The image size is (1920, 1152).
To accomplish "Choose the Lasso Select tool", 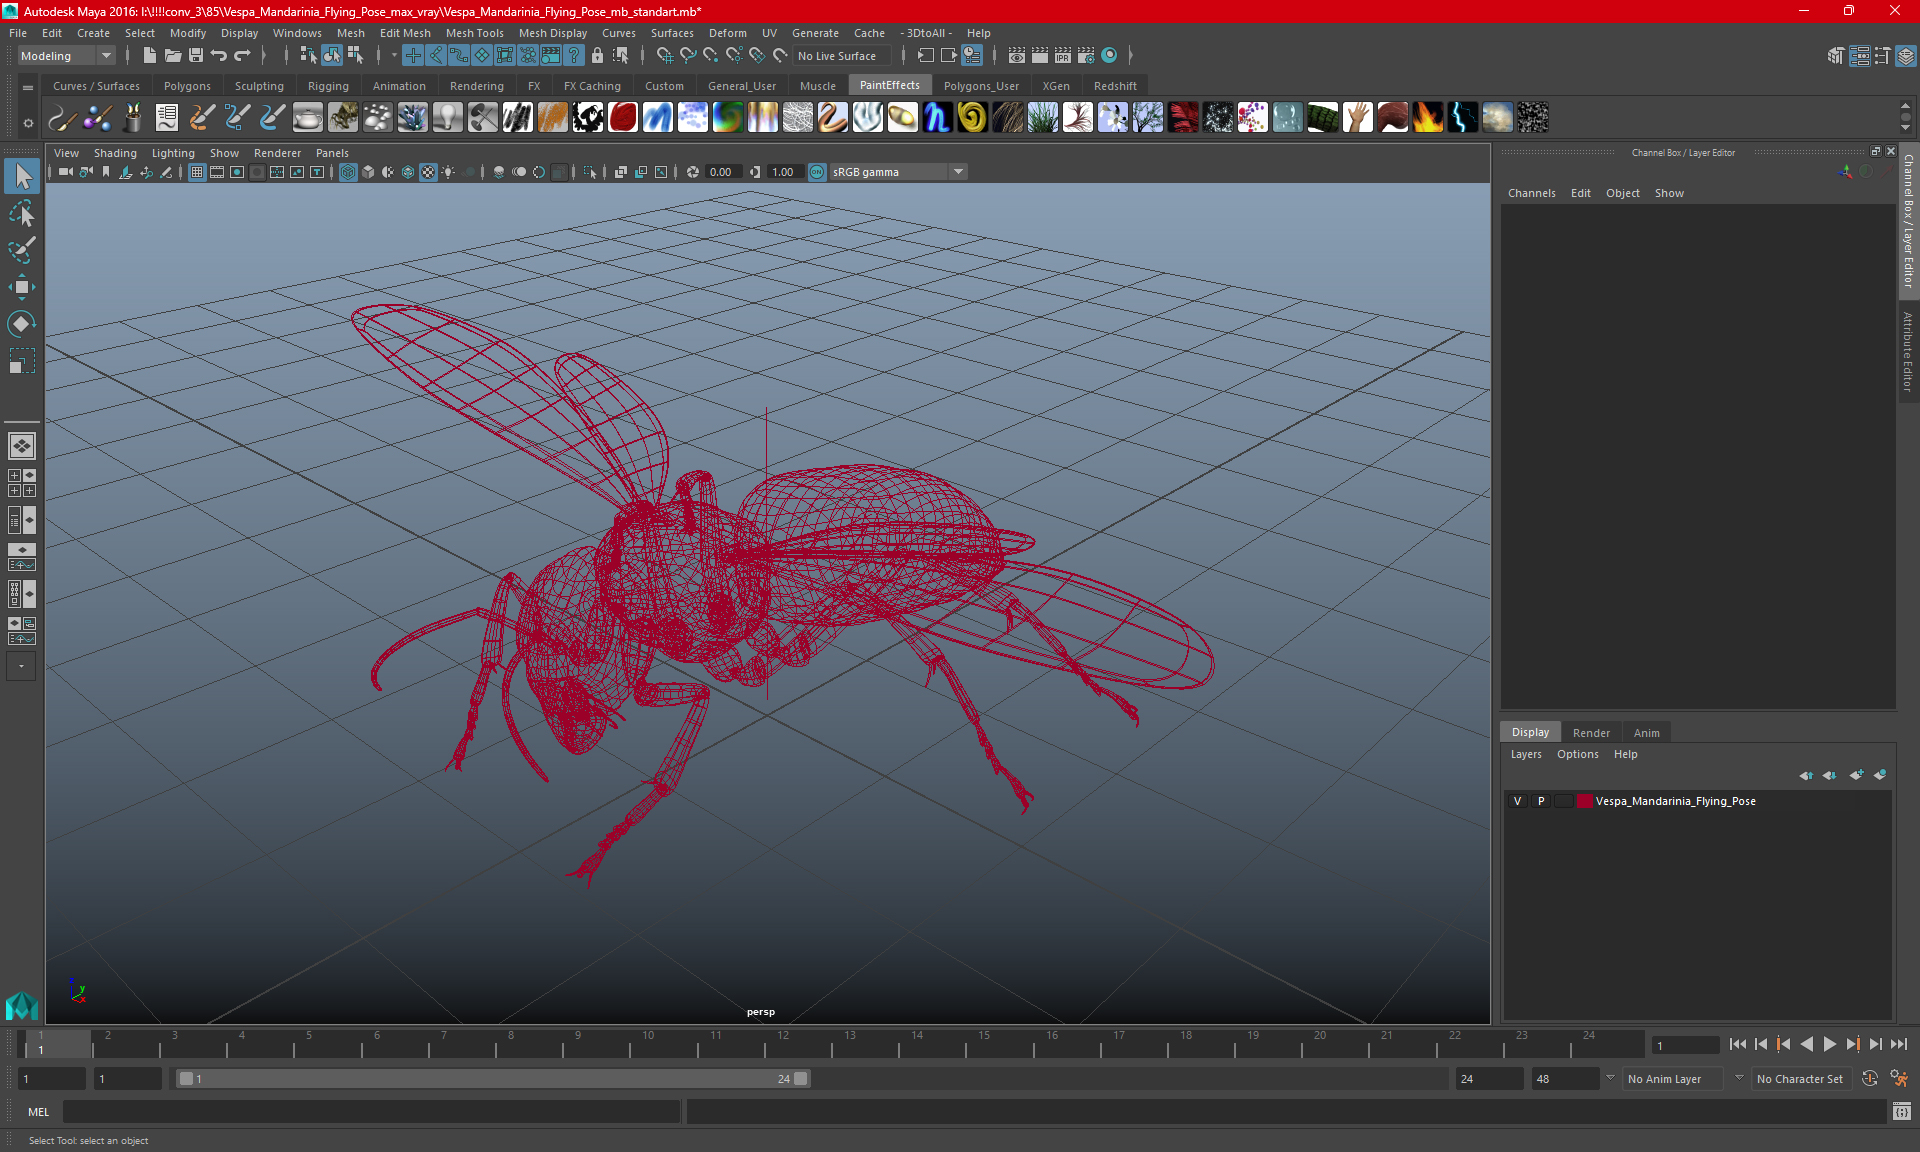I will [21, 214].
